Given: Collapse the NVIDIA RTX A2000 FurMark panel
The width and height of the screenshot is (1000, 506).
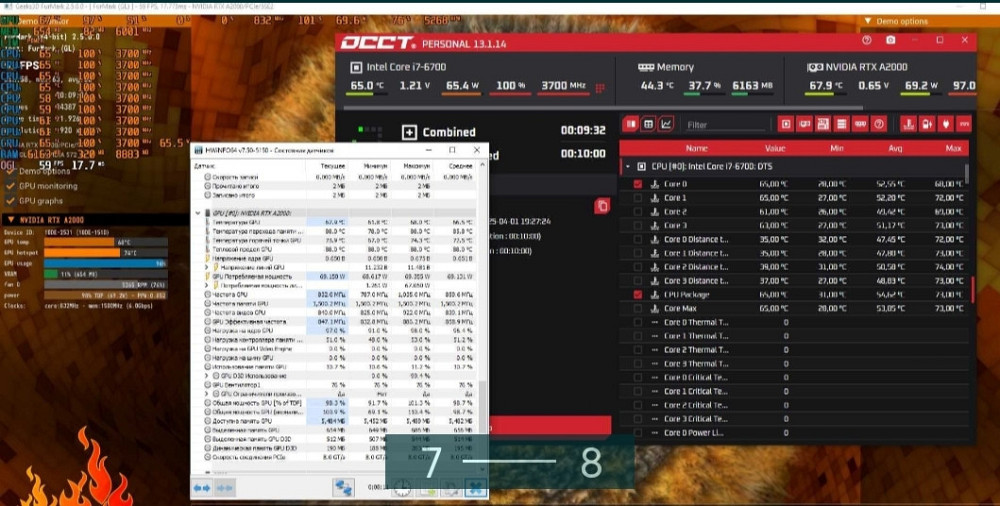Looking at the screenshot, I should (x=11, y=220).
